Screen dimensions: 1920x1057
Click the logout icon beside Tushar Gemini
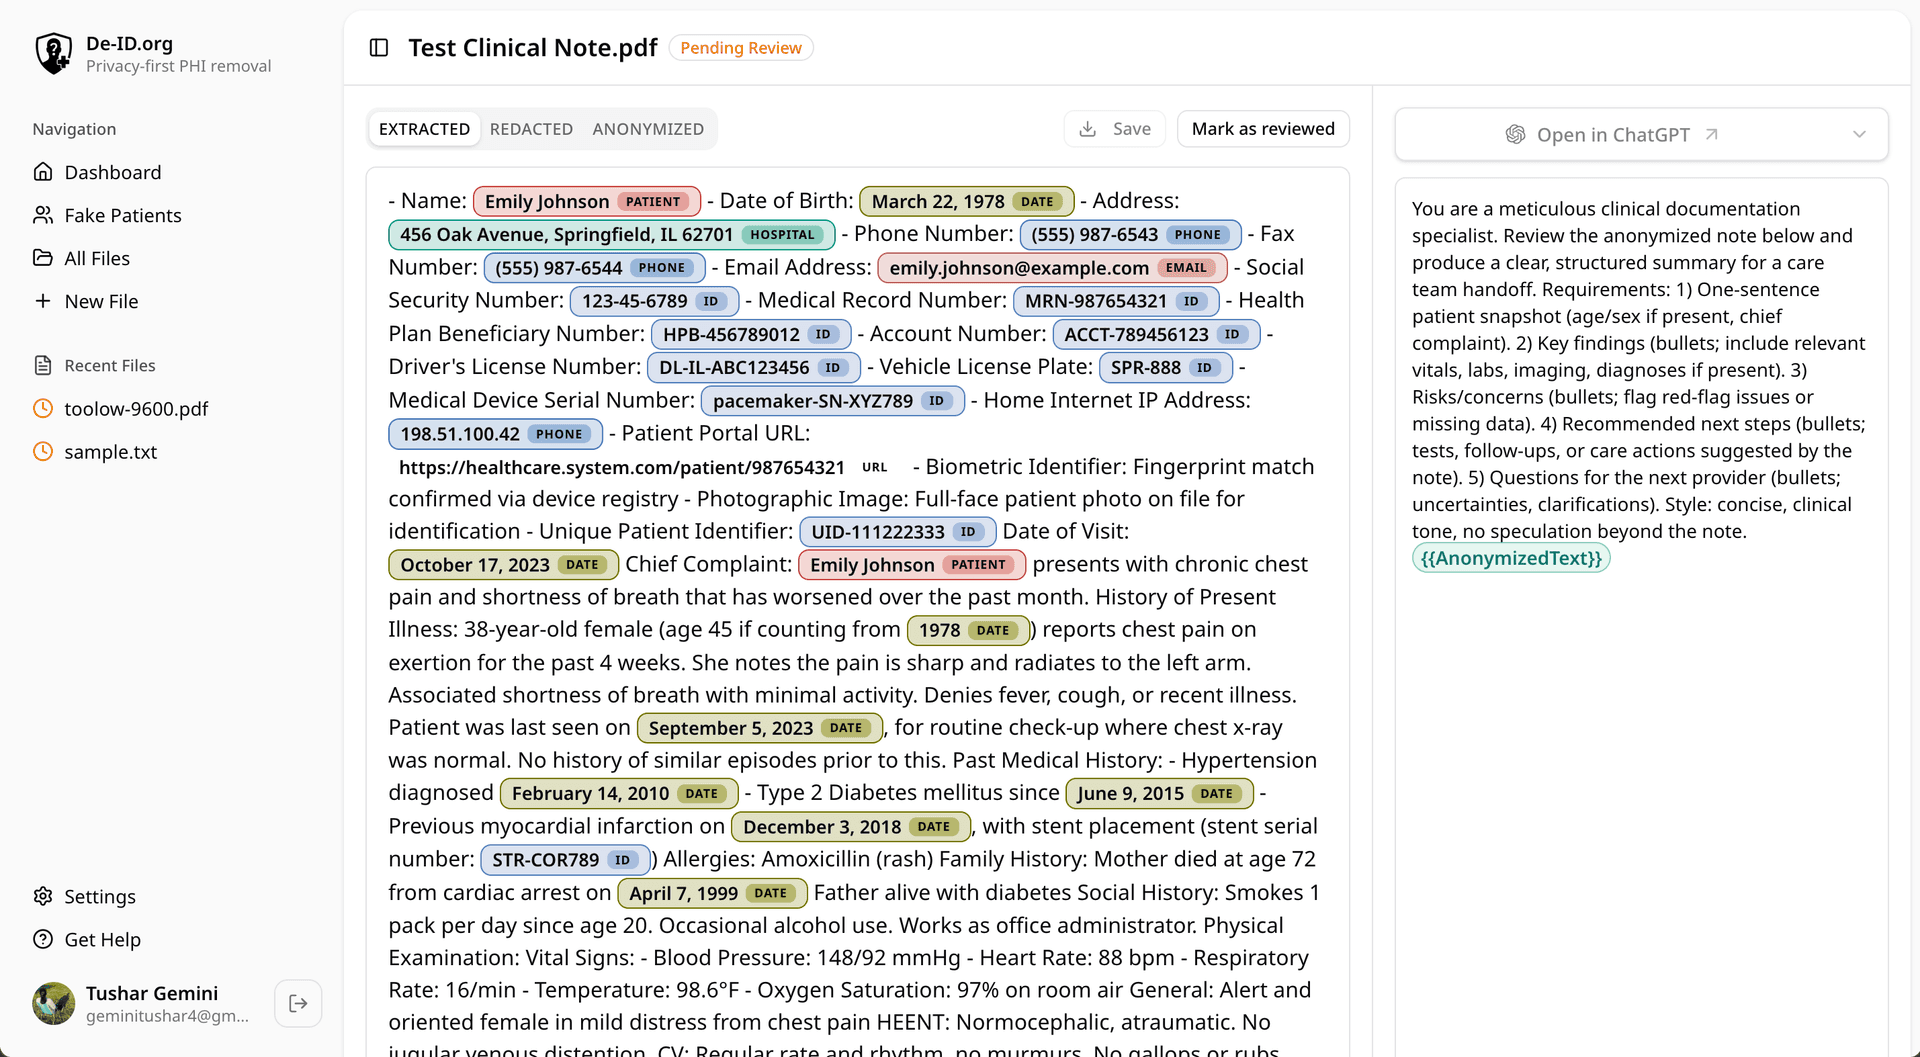[298, 1003]
